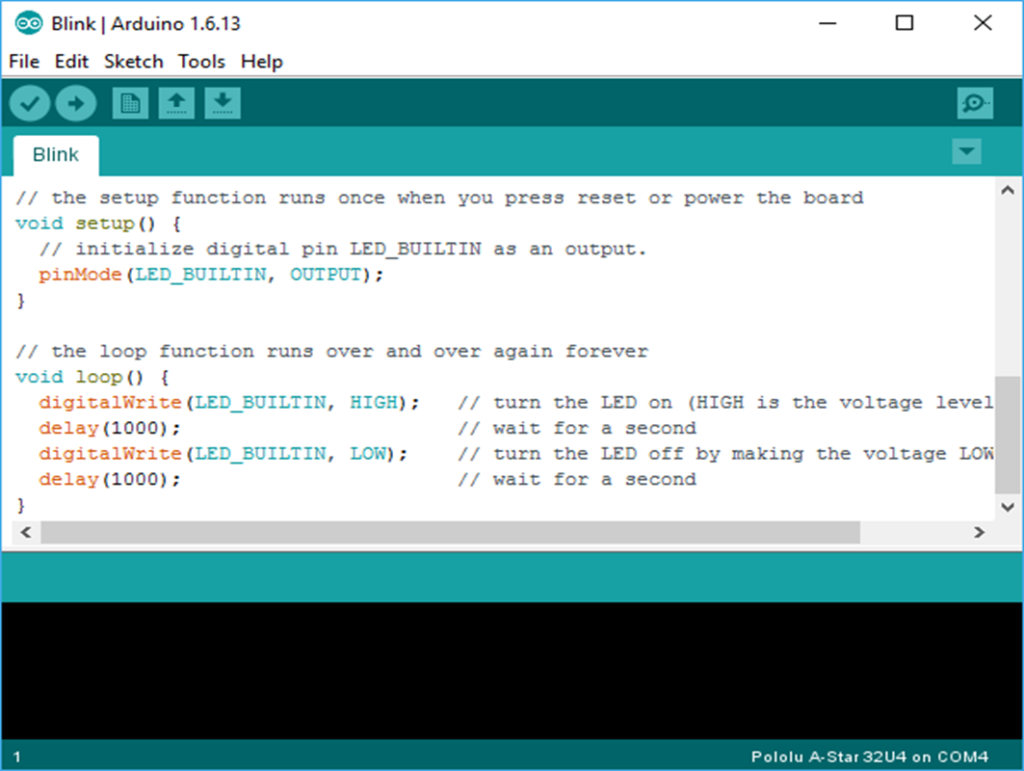Click the setup function comment on first line
Screen dimensions: 1024x771
[x=440, y=198]
